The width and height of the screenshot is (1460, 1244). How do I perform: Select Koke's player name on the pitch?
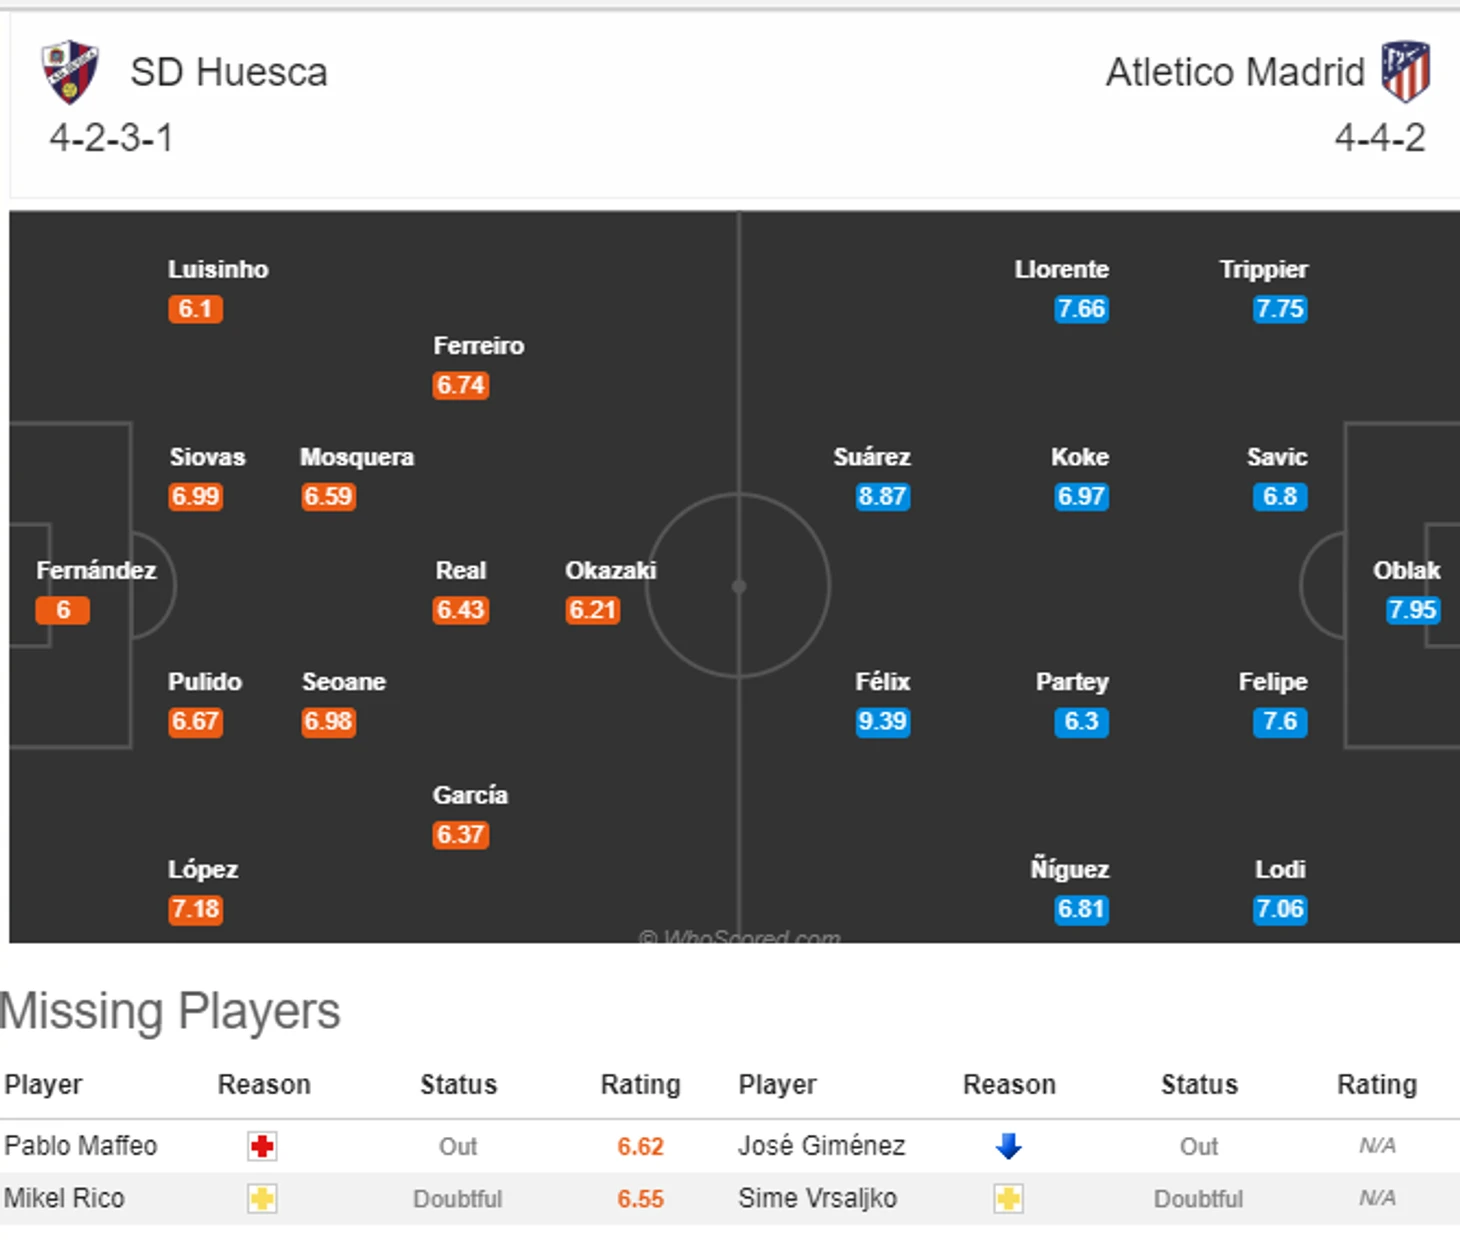(1080, 457)
